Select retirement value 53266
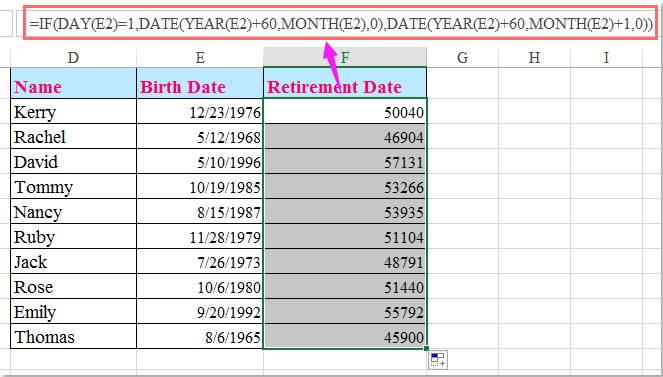Viewport: 663px width, 377px height. [x=345, y=186]
